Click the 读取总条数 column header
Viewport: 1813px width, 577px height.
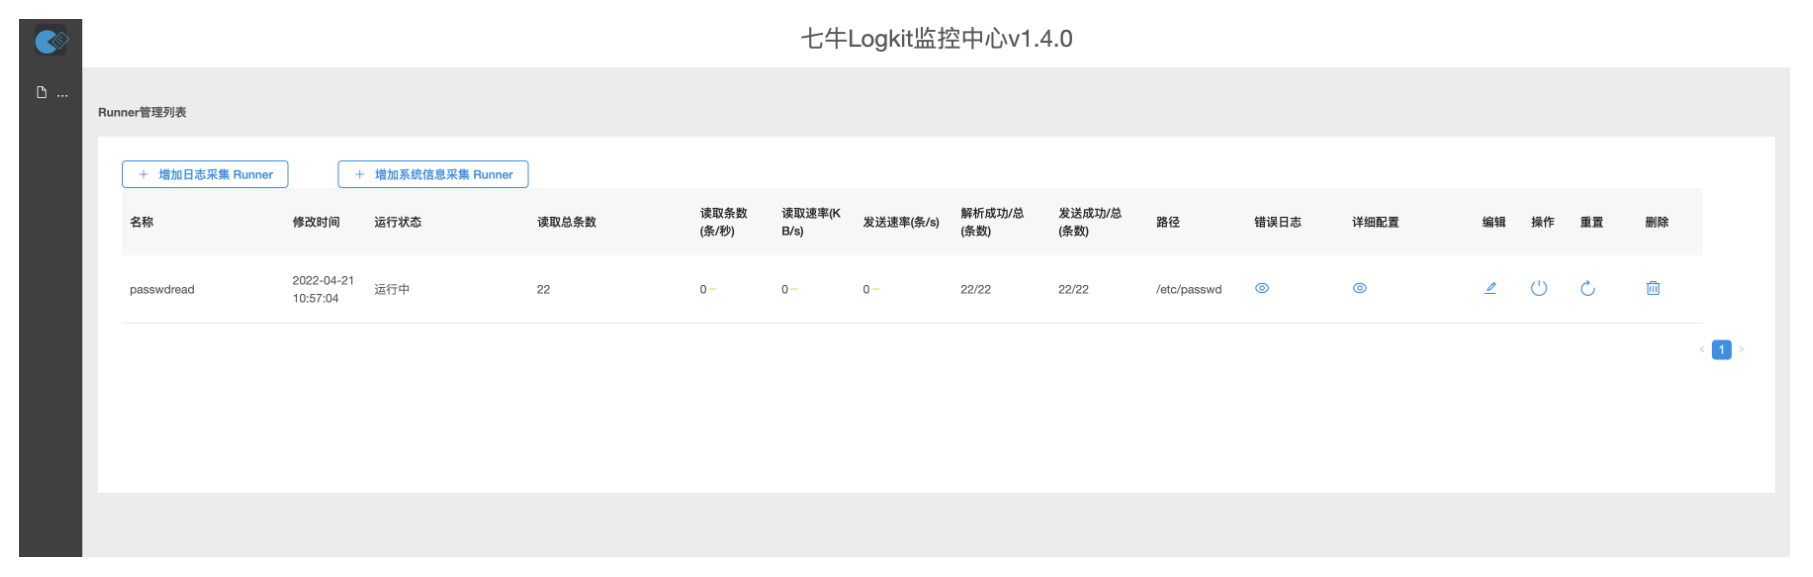566,222
